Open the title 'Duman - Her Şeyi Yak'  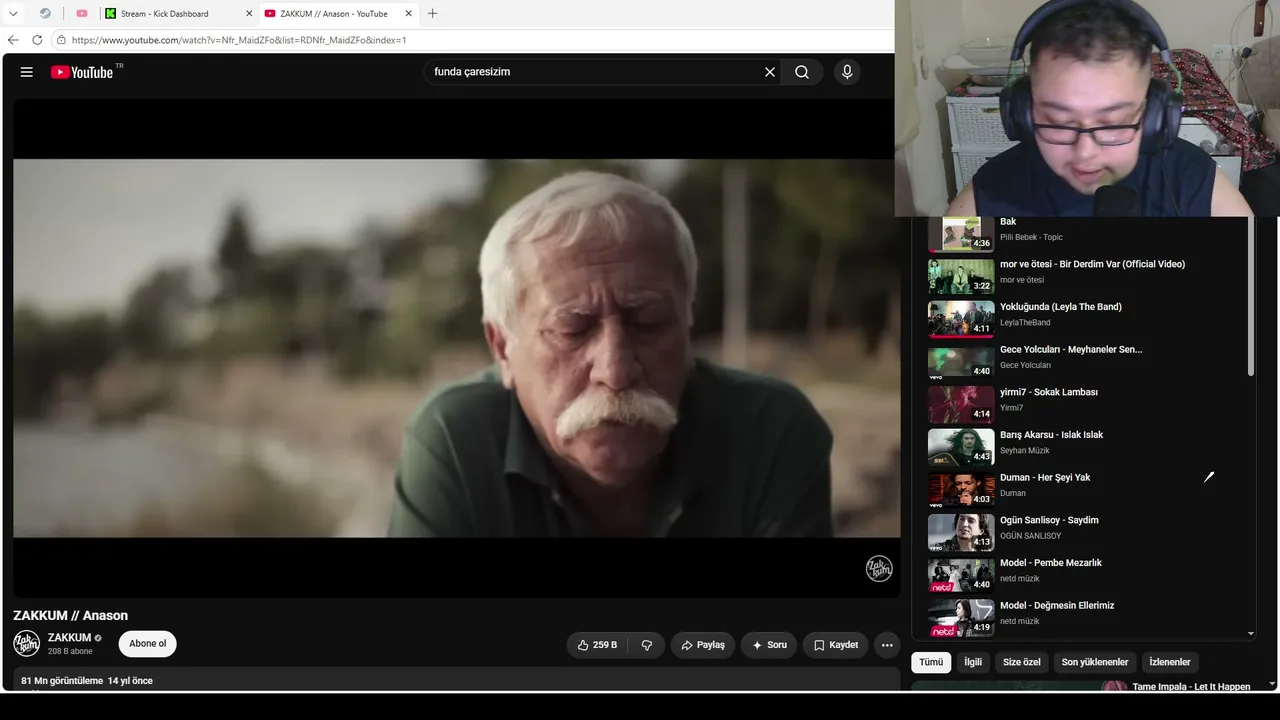pos(1045,478)
